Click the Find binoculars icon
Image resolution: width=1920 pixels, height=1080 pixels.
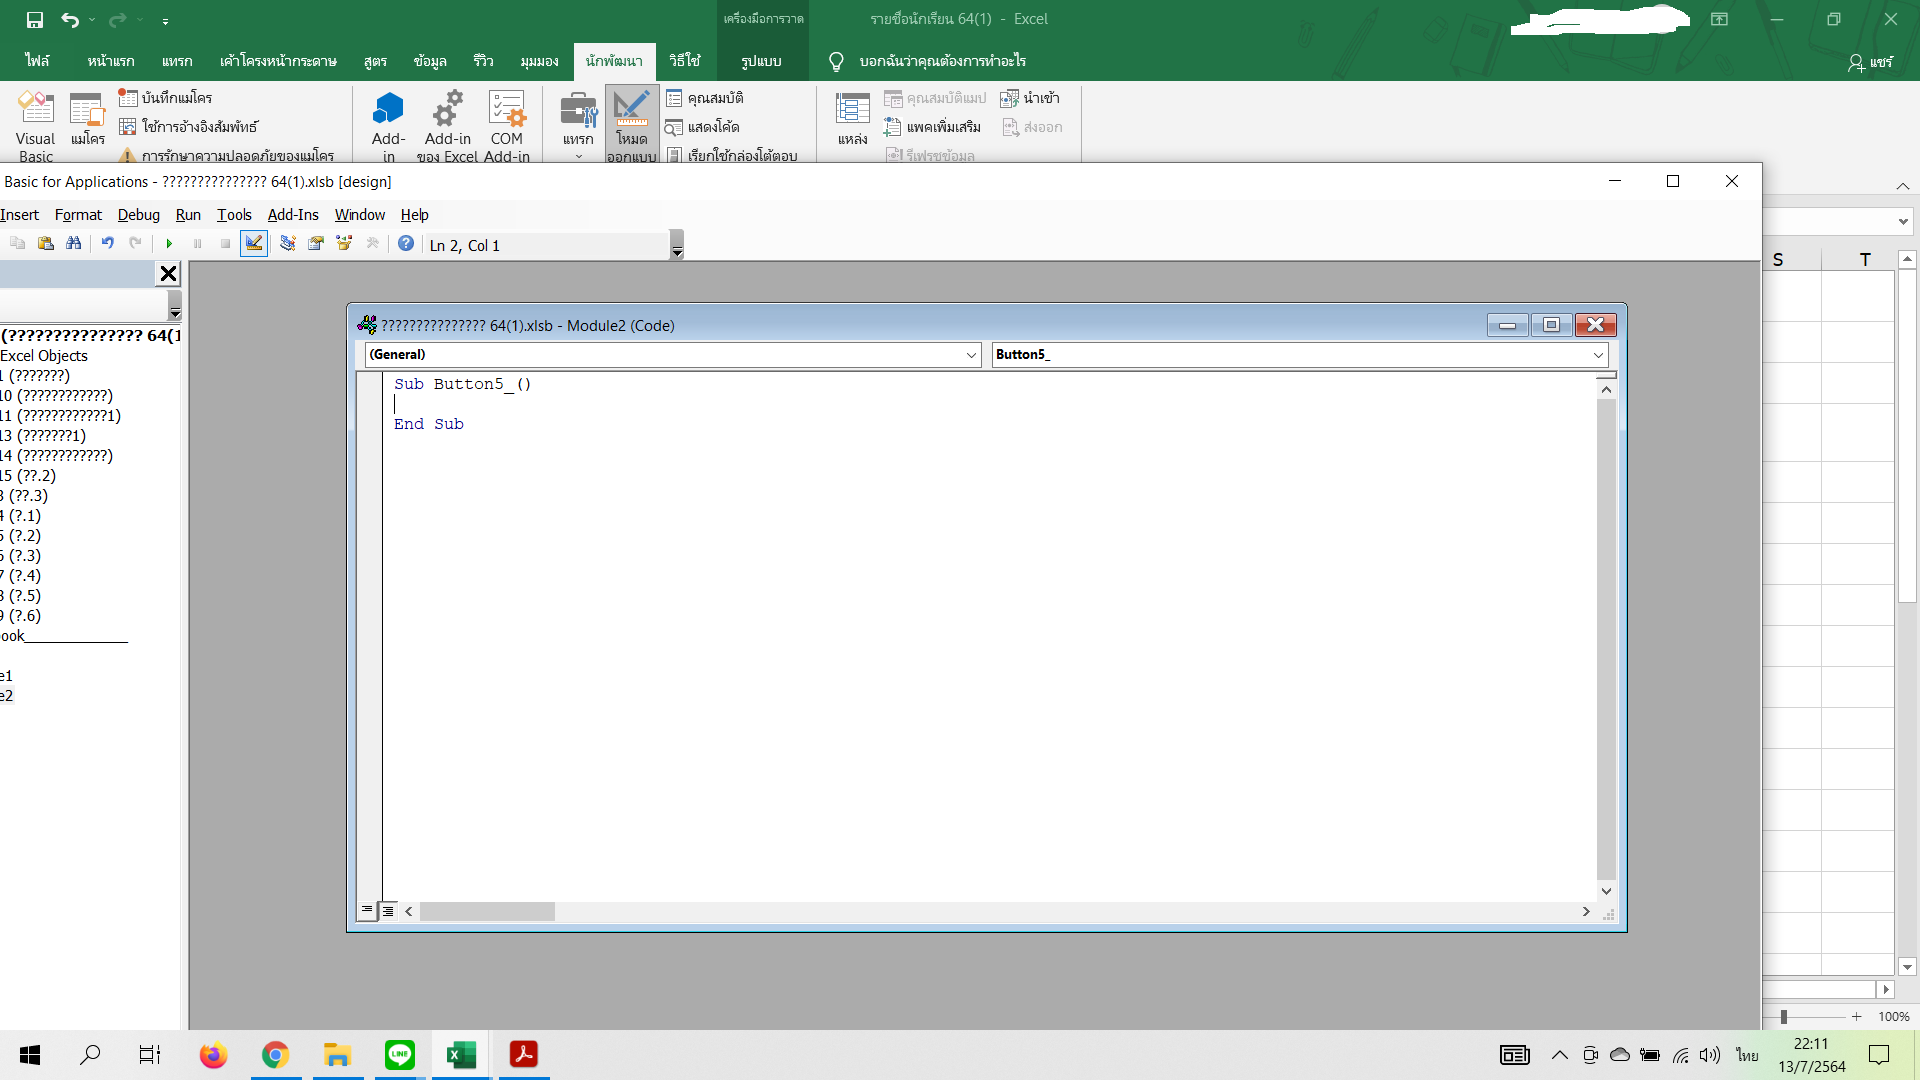coord(73,244)
